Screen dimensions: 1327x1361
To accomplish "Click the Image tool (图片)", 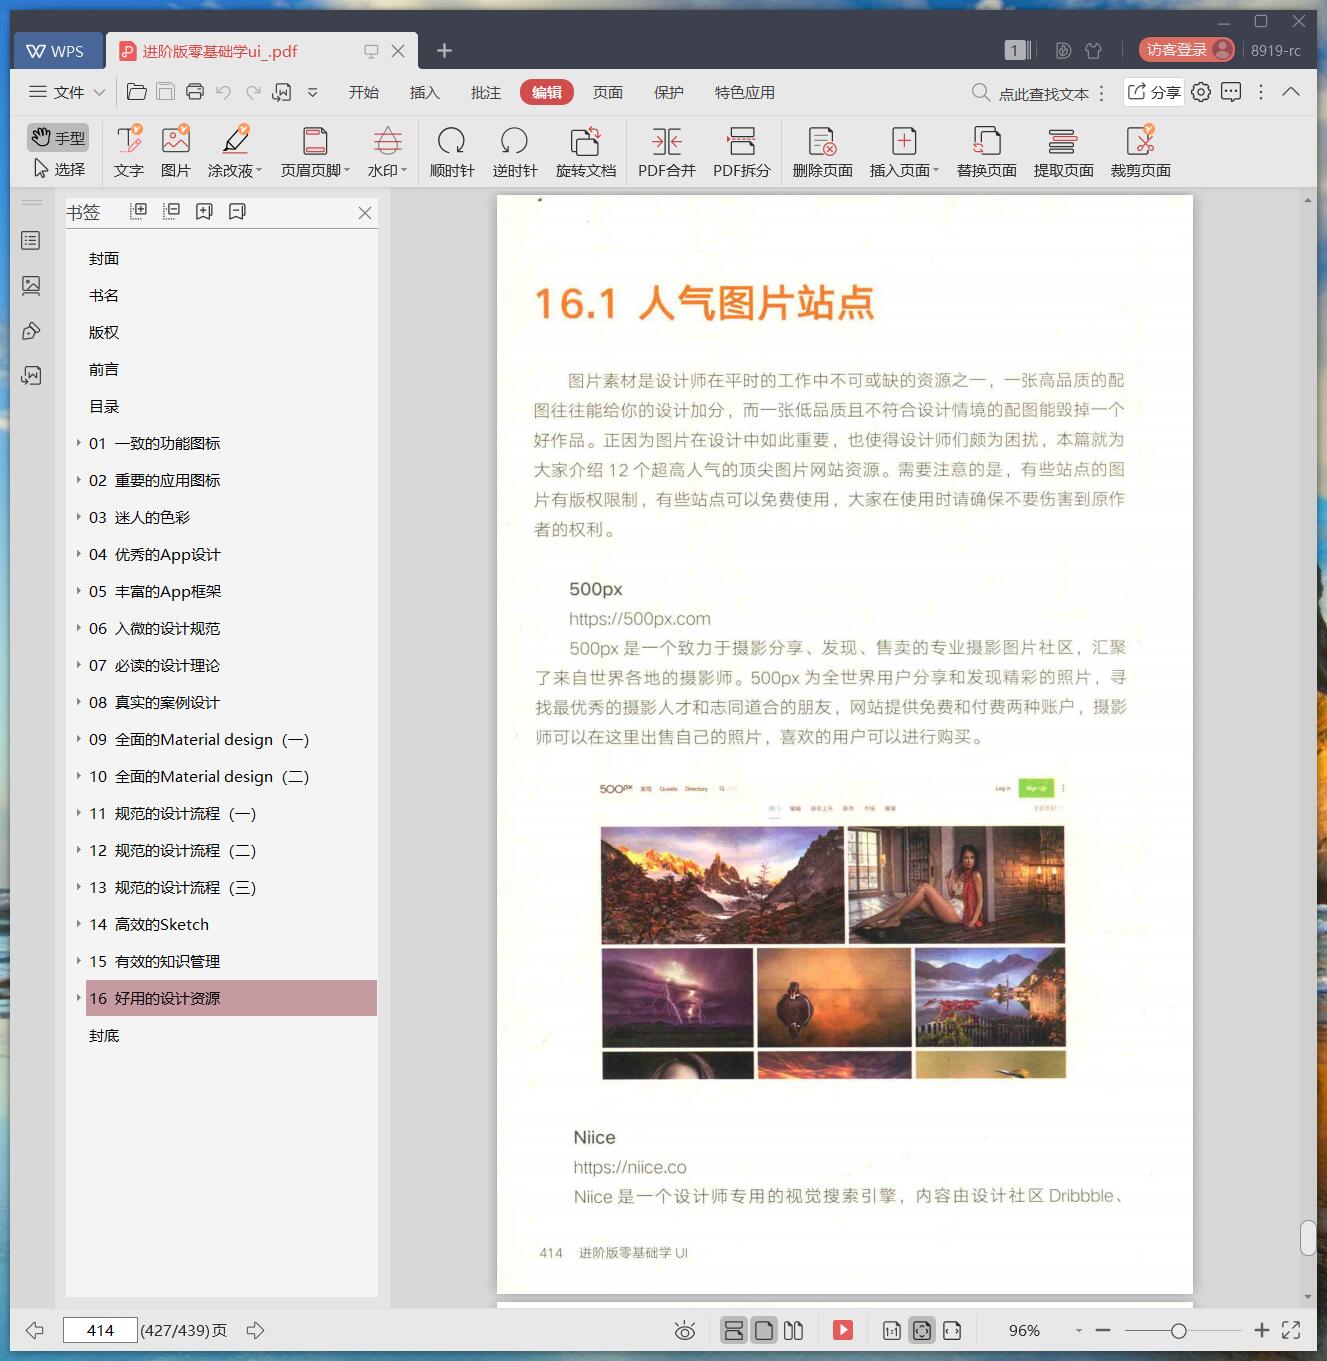I will [175, 151].
